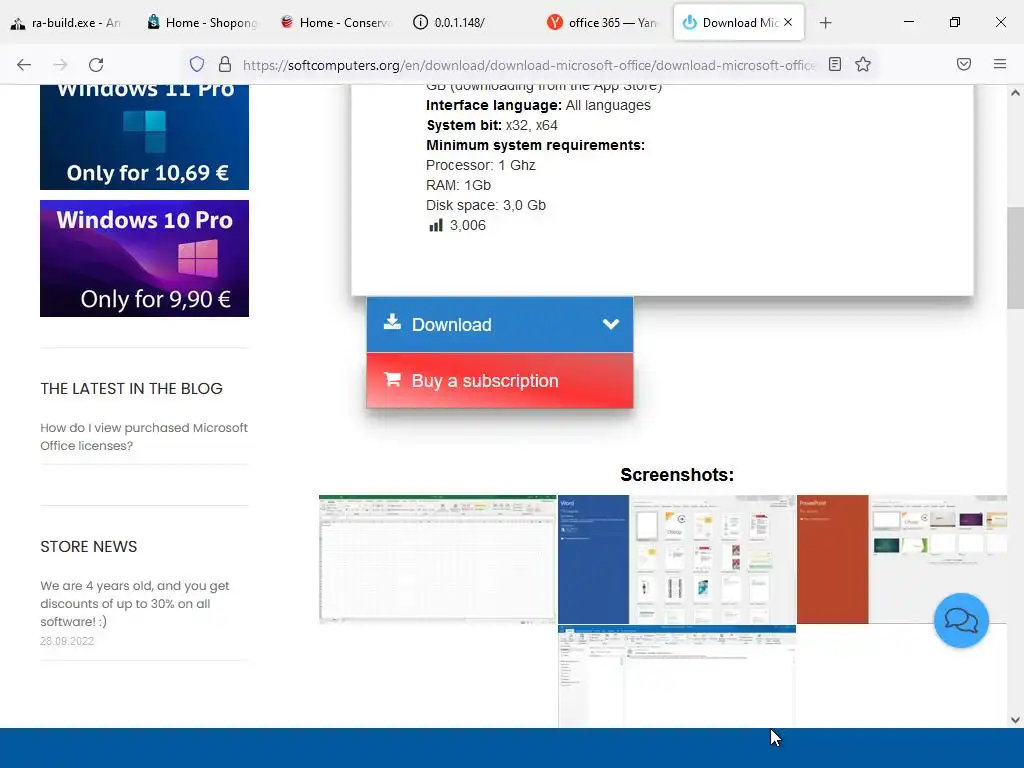This screenshot has height=768, width=1024.
Task: Click the Processor: 1 Ghz line
Action: 481,165
